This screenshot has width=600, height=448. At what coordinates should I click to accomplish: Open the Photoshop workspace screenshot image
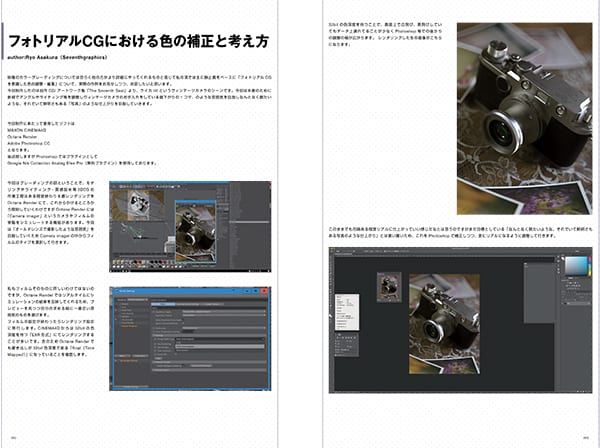pos(460,320)
